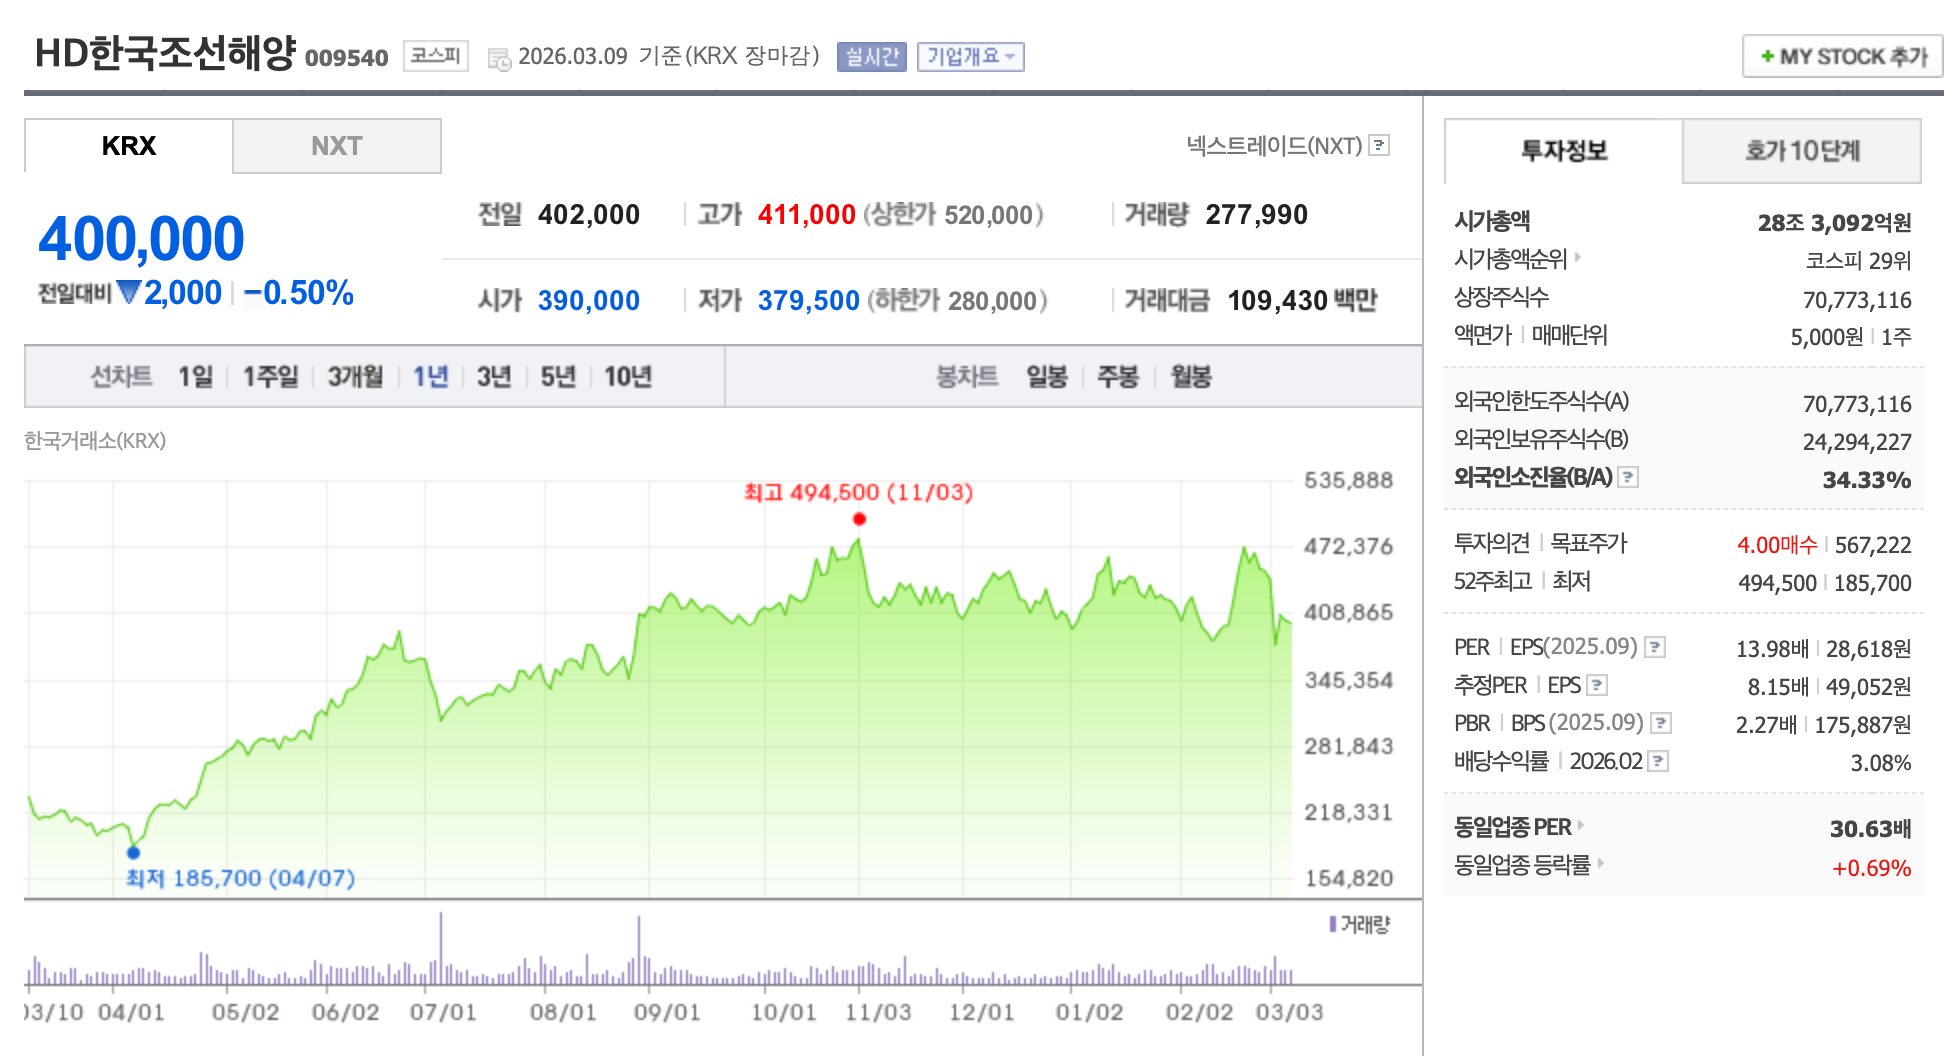
Task: Click the blue 최저 185,700 chart marker
Action: (x=133, y=853)
